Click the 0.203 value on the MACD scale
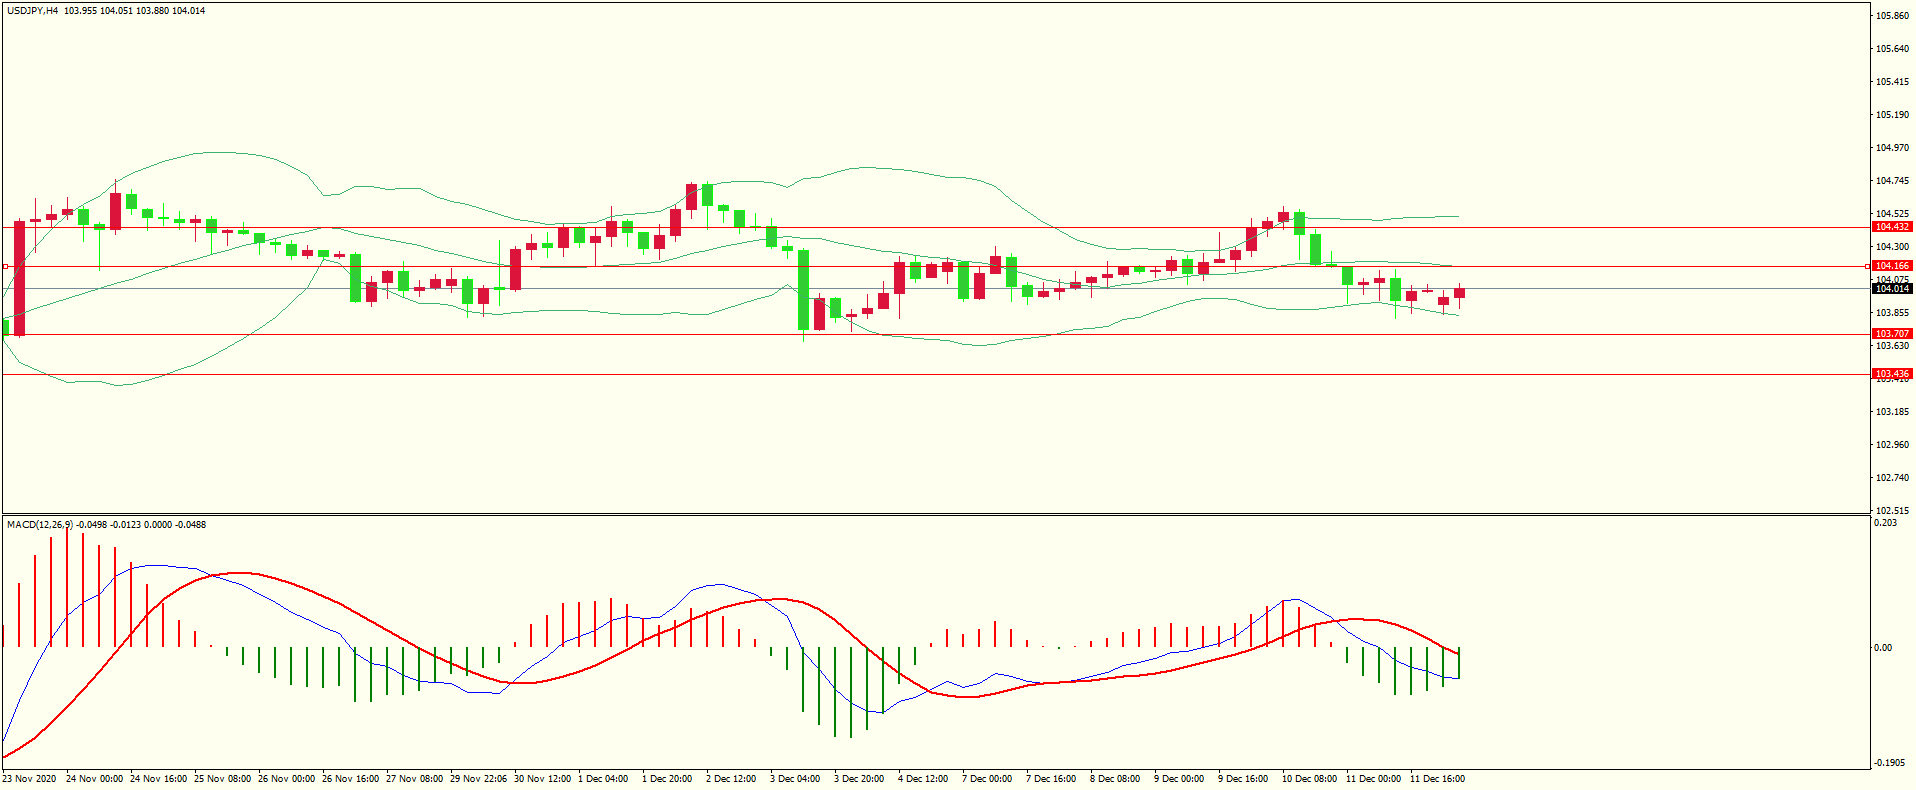Image resolution: width=1916 pixels, height=790 pixels. (x=1885, y=523)
